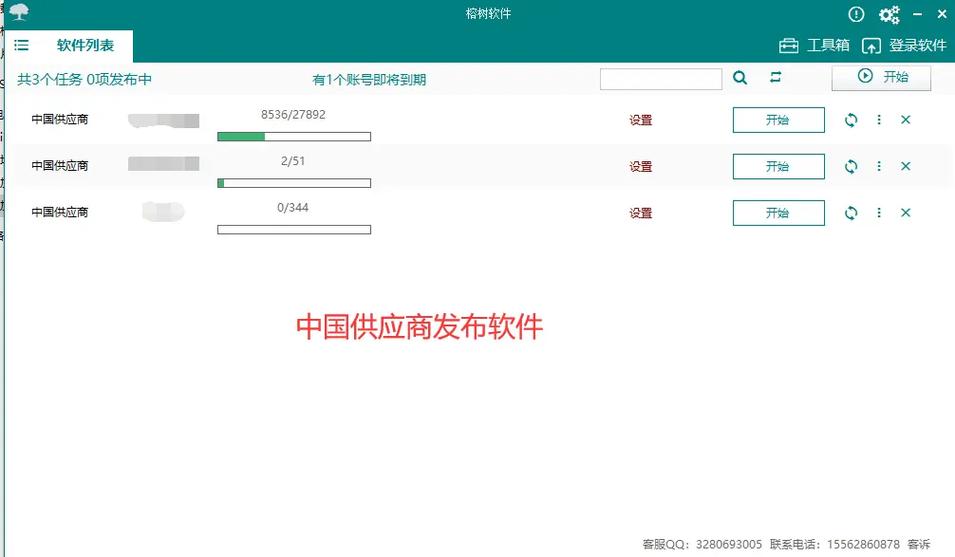The width and height of the screenshot is (955, 557).
Task: Open 登录软件 login menu
Action: (904, 46)
